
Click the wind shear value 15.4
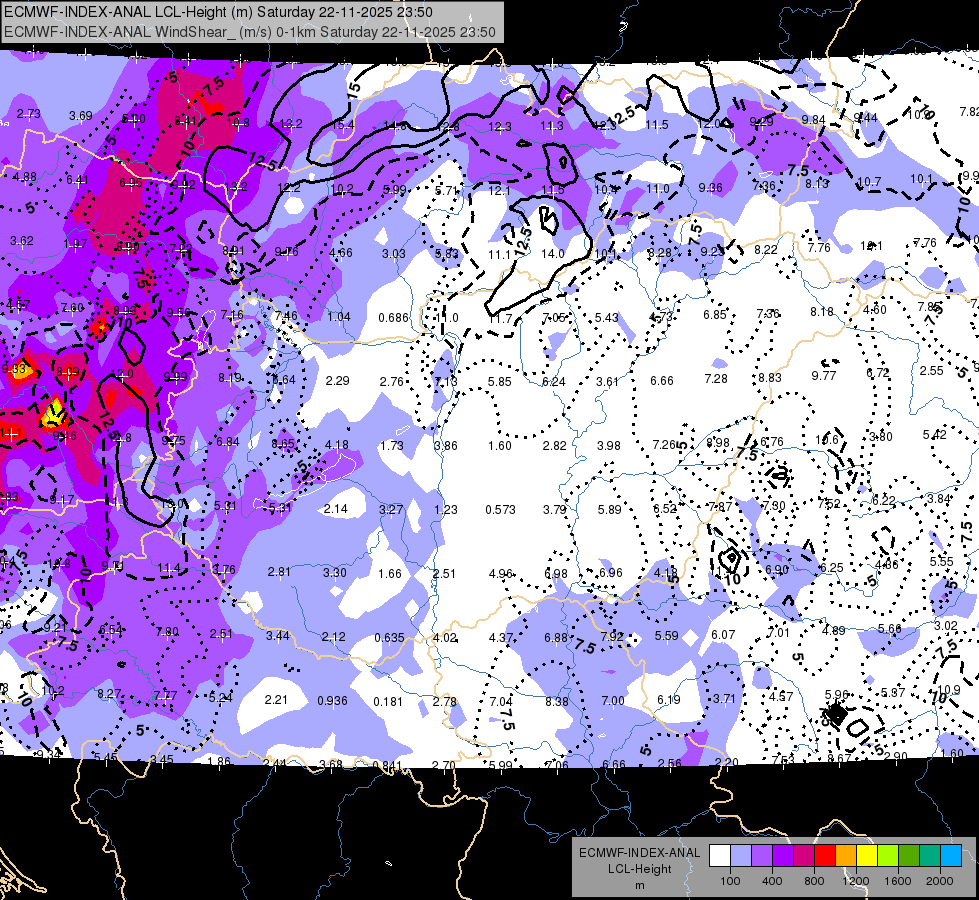coord(343,125)
